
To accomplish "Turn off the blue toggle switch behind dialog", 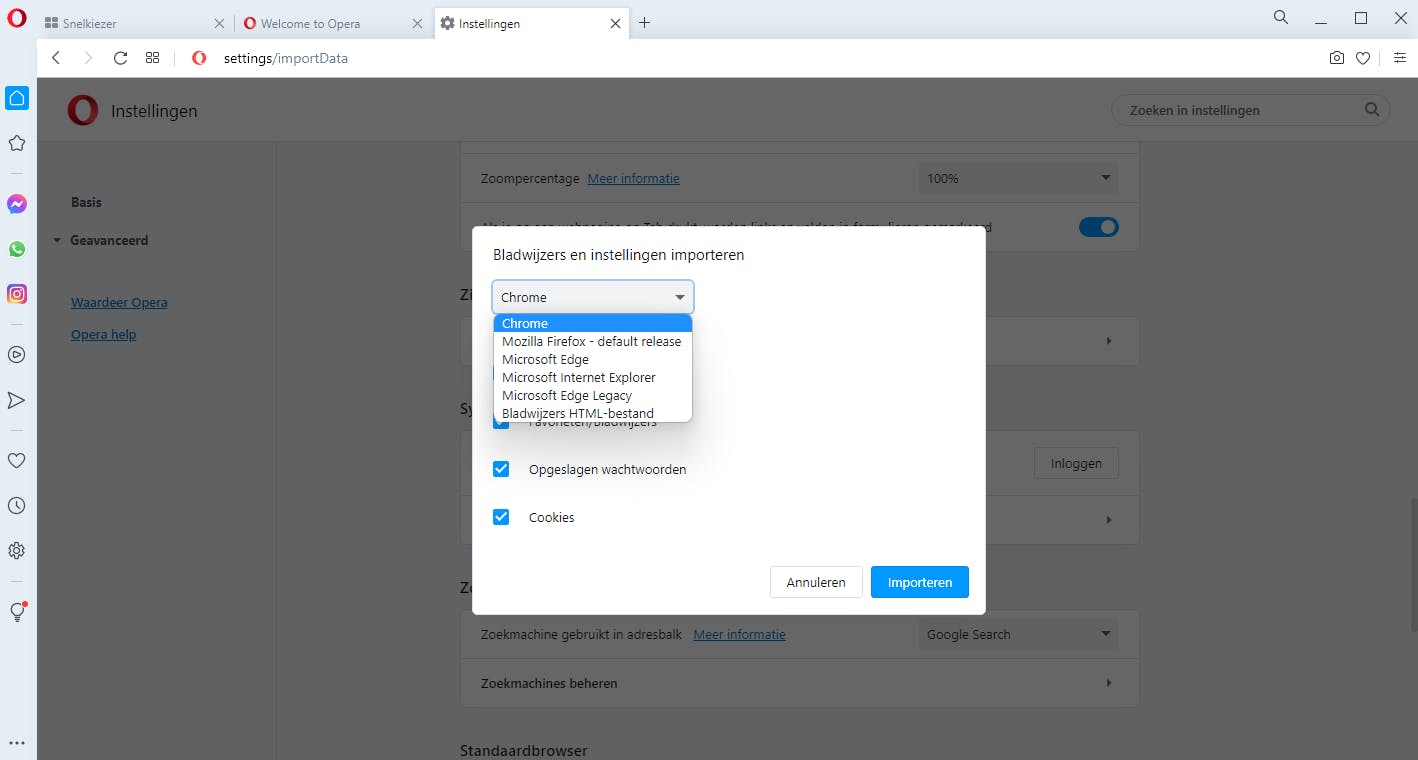I will point(1099,227).
